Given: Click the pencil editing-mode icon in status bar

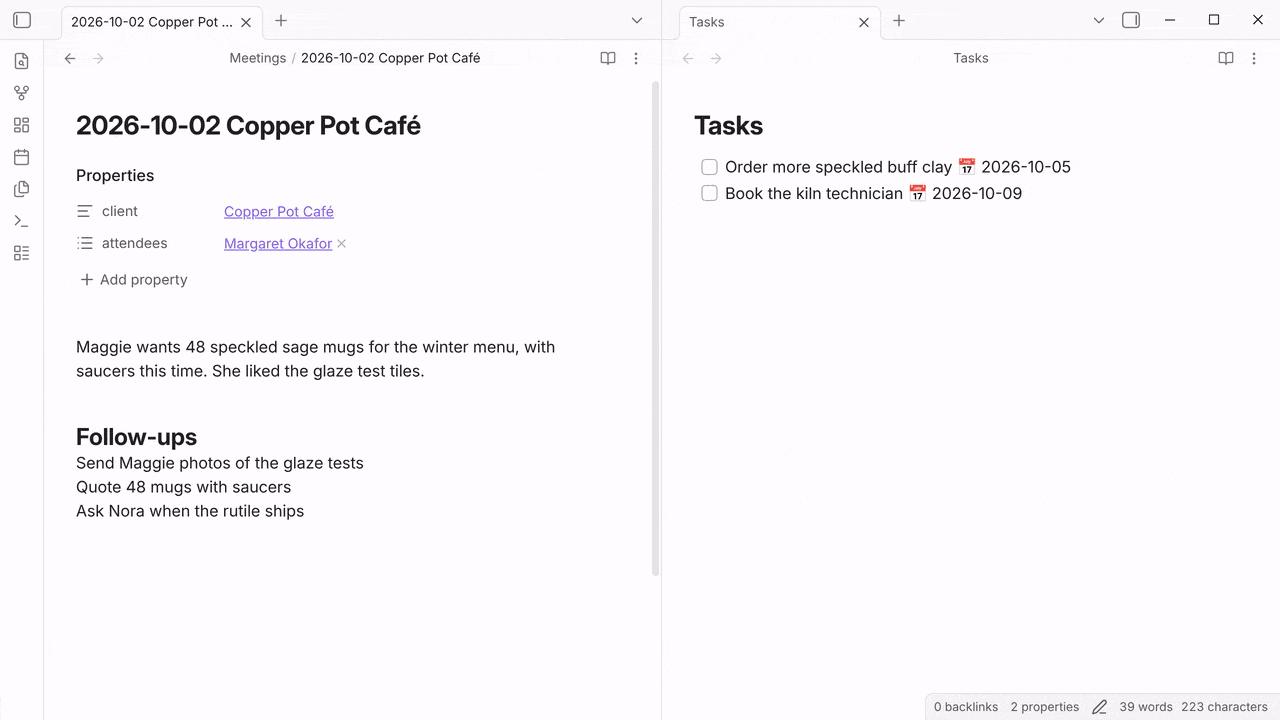Looking at the screenshot, I should (1099, 707).
